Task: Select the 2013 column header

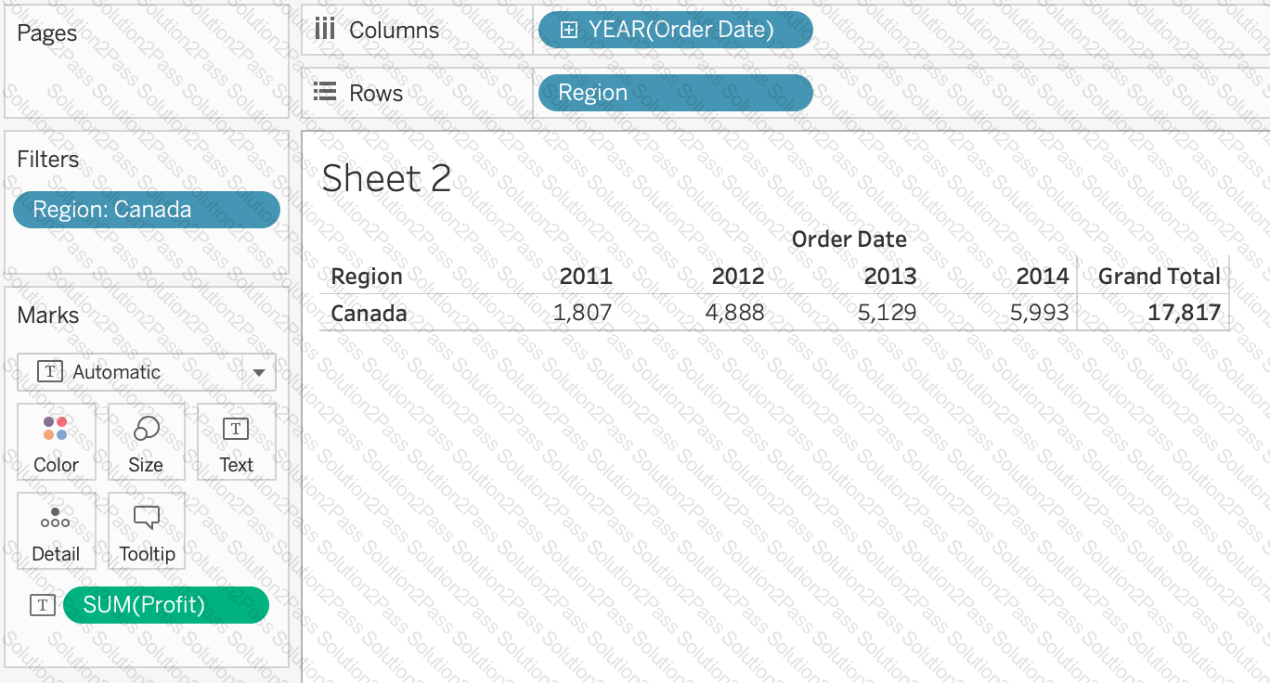Action: click(x=890, y=277)
